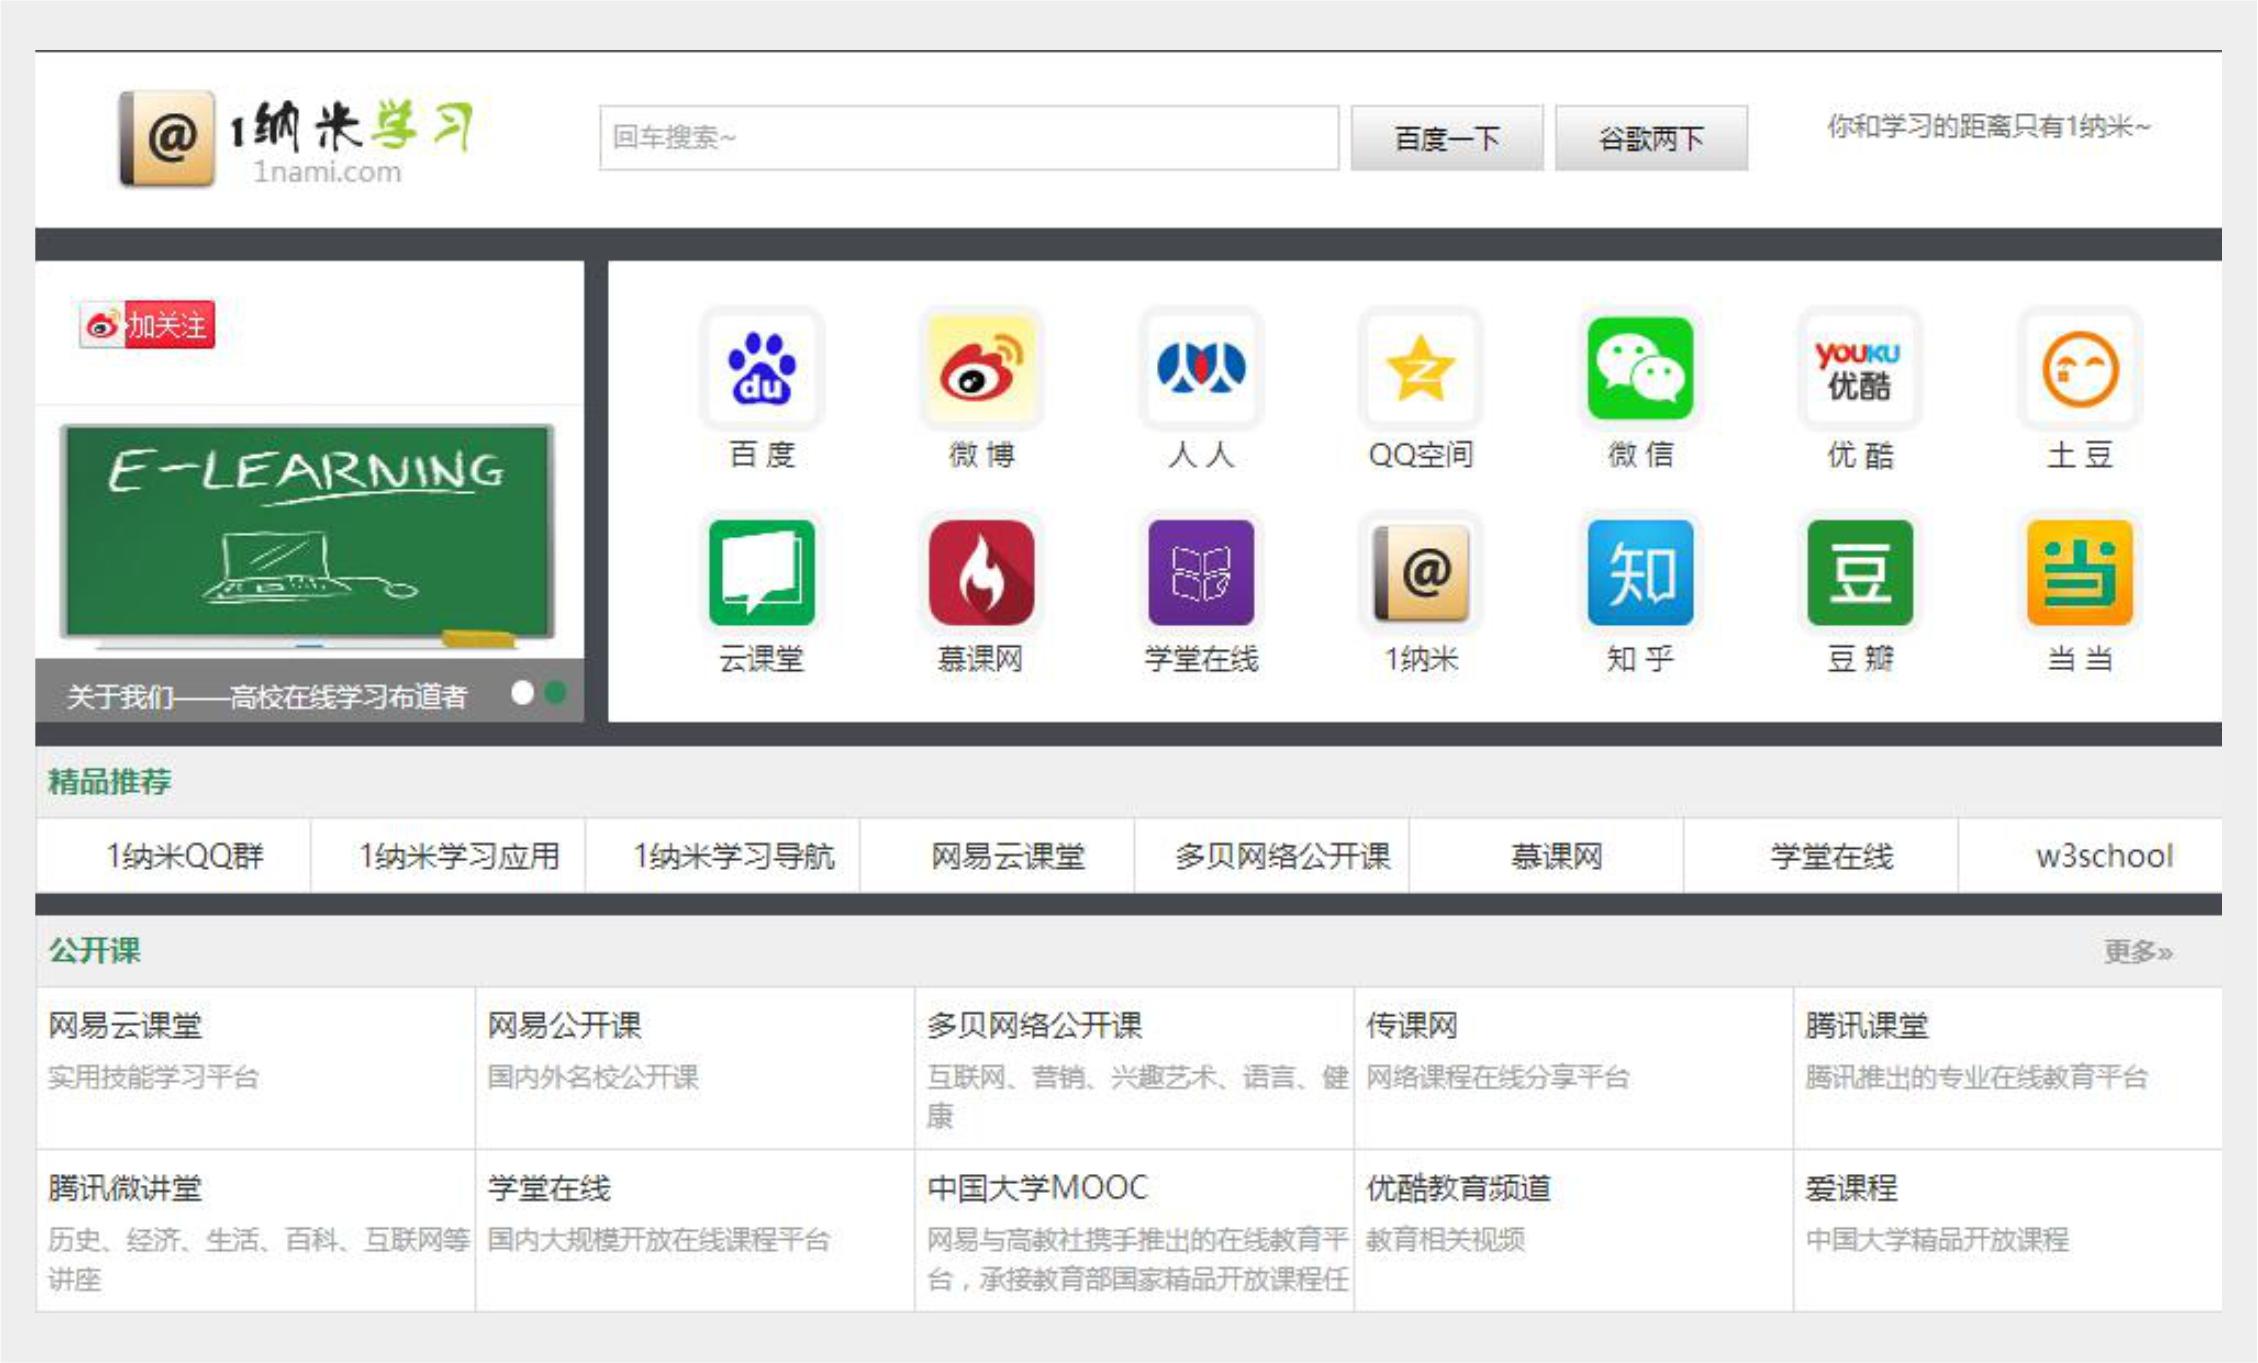2258x1363 pixels.
Task: Visit the 中国大学MOOC link
Action: (1038, 1188)
